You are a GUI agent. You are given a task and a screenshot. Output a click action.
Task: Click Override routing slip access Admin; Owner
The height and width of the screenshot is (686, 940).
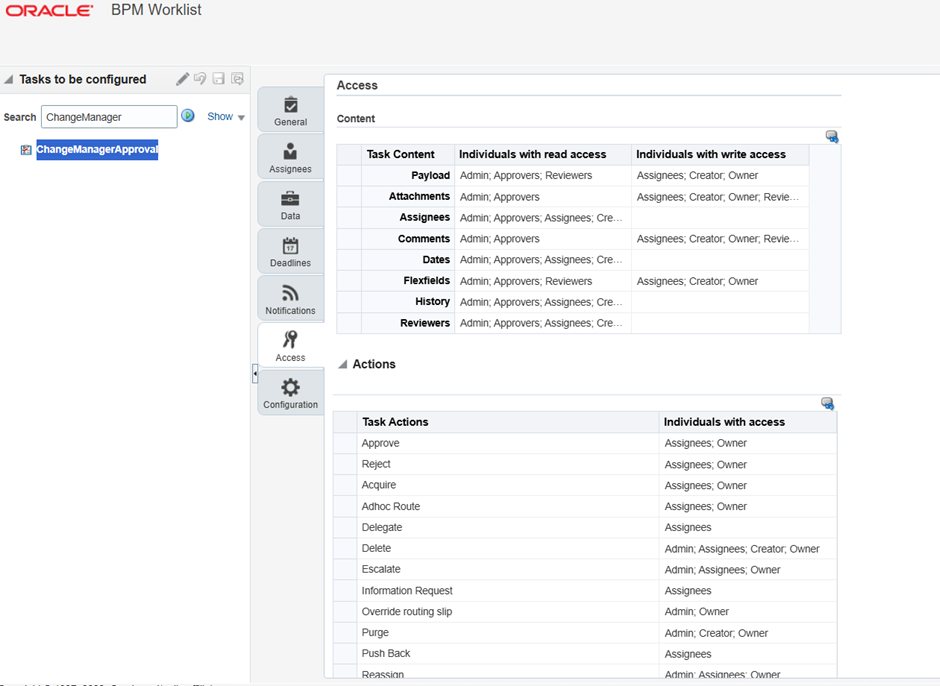[x=748, y=612]
